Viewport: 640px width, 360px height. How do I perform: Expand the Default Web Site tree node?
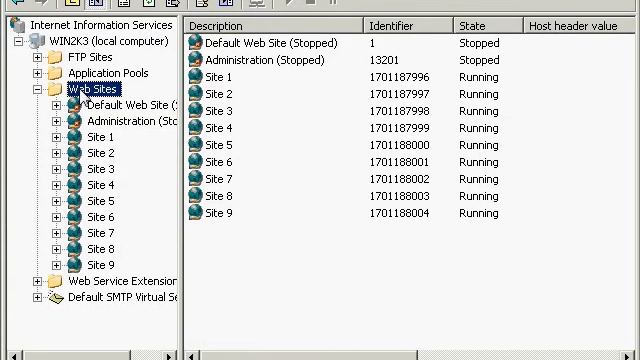tap(56, 105)
